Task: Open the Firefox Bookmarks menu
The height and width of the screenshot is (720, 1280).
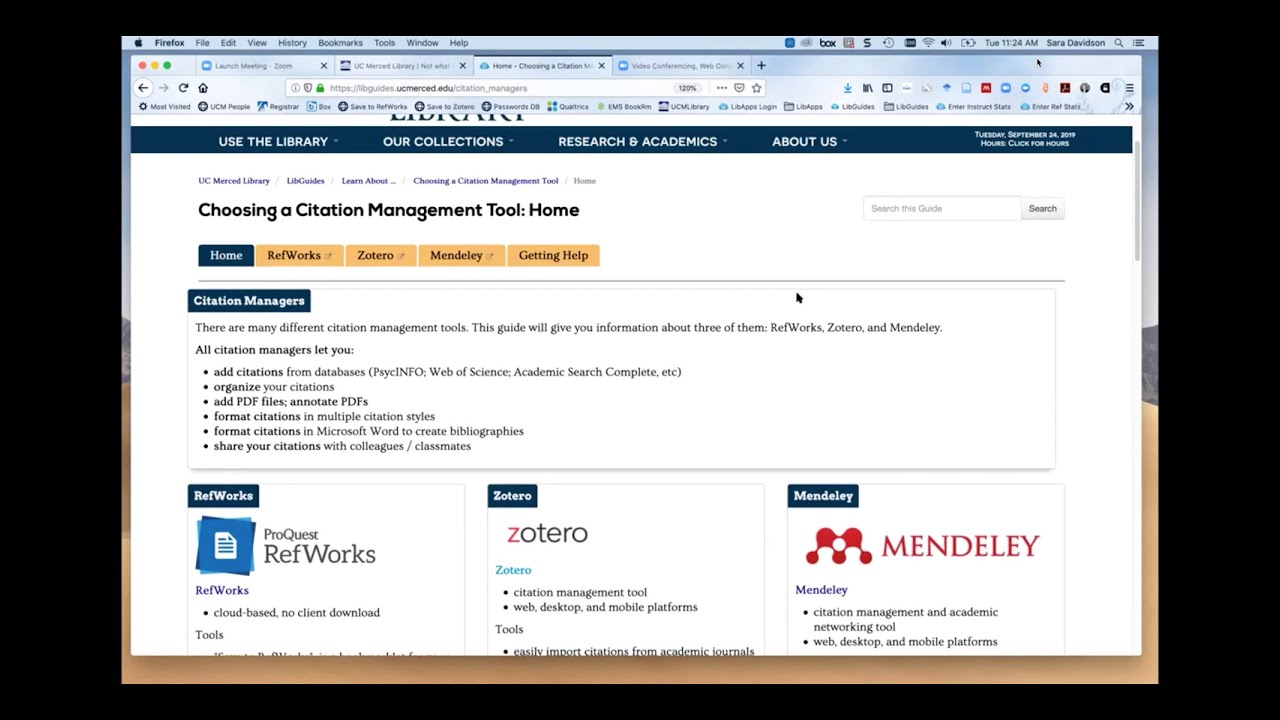Action: pos(340,43)
